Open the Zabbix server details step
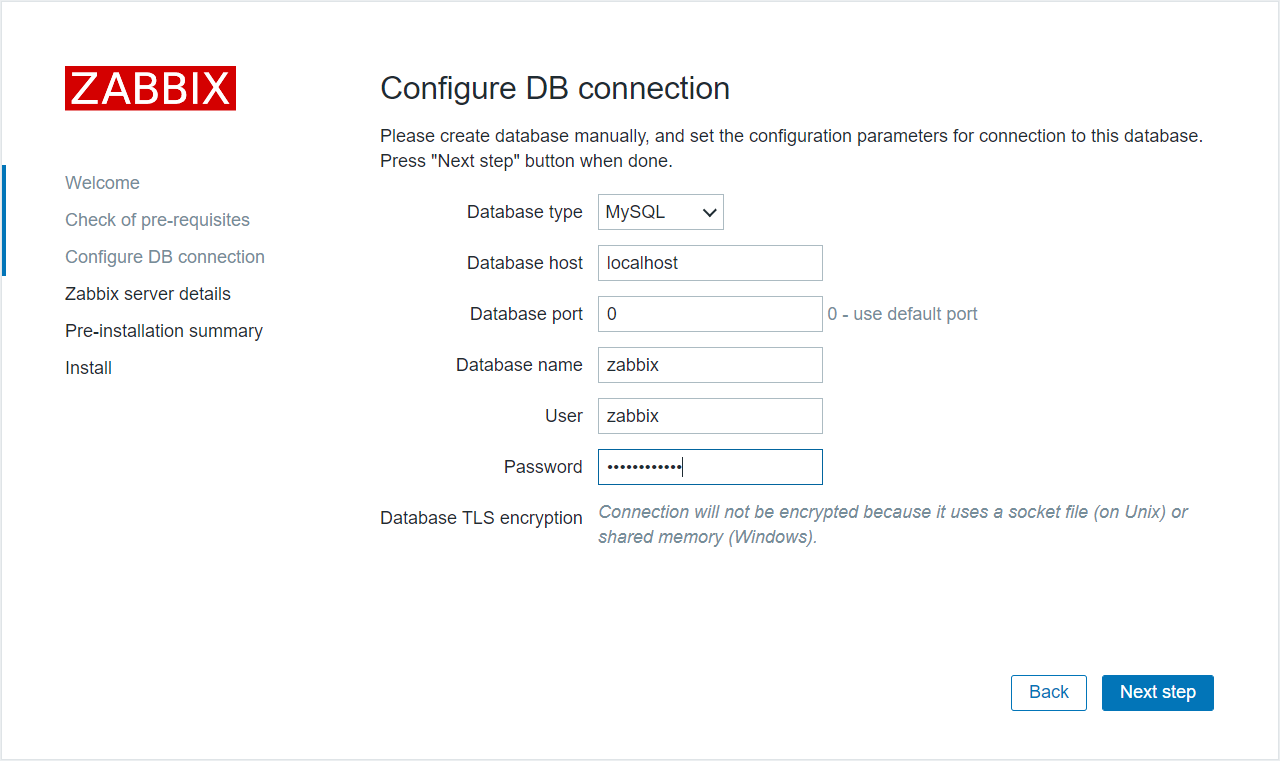This screenshot has width=1280, height=761. tap(148, 294)
